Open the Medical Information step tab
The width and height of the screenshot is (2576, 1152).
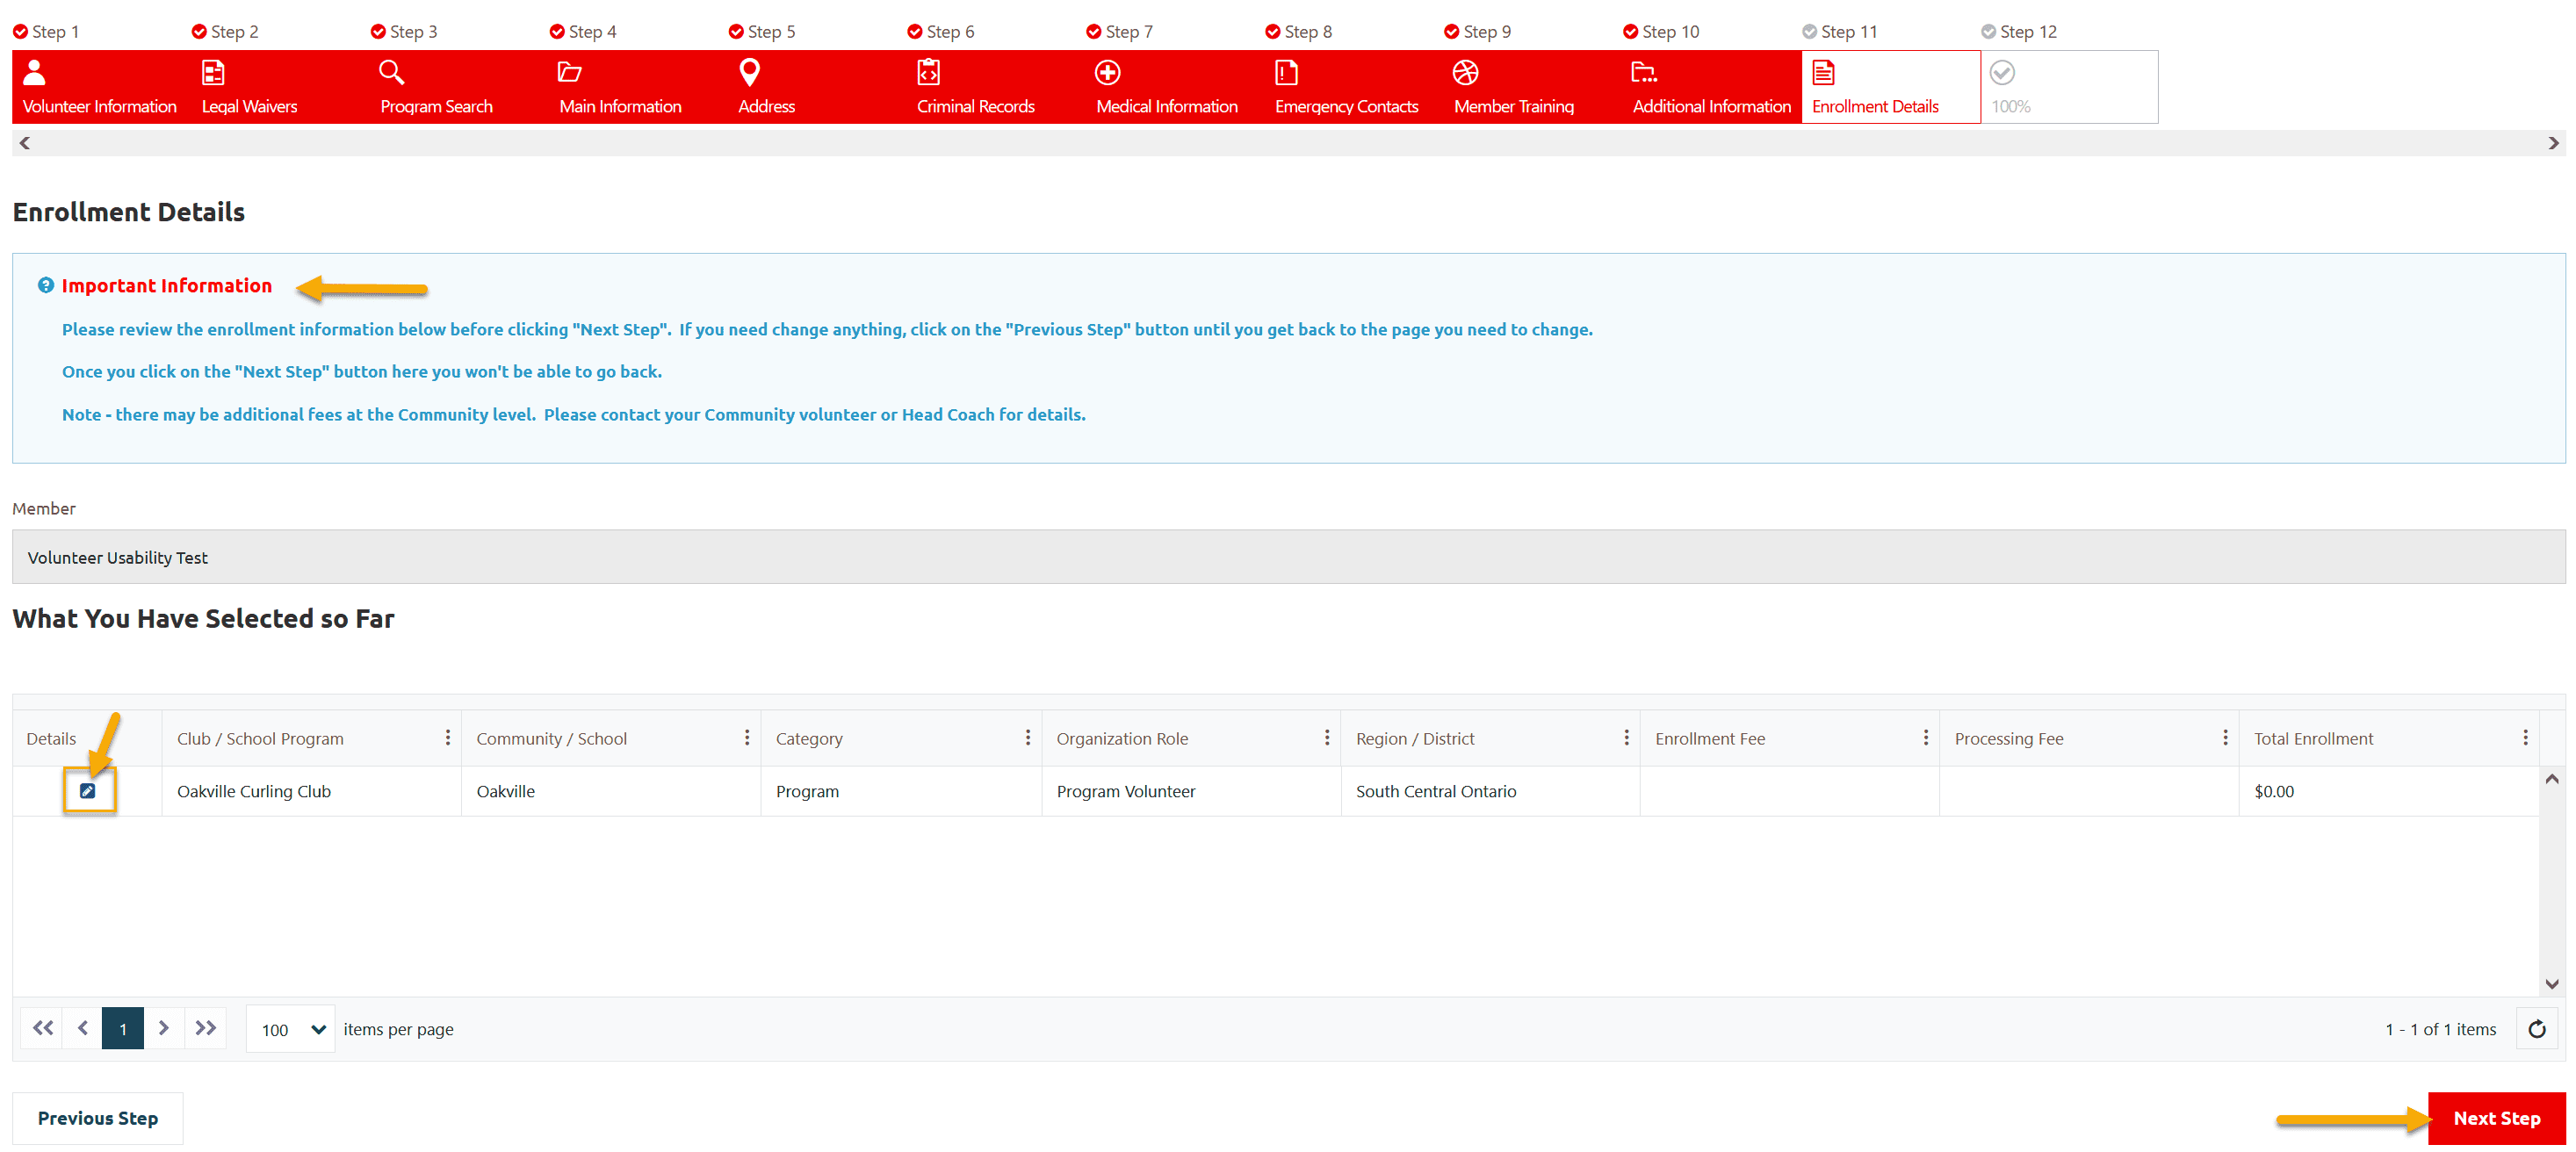point(1175,87)
